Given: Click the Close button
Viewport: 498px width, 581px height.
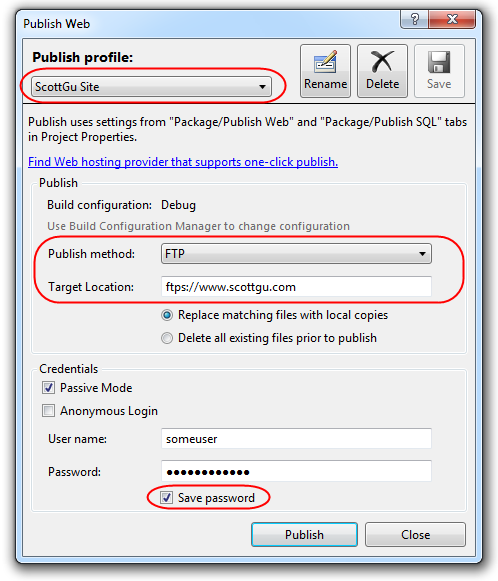Looking at the screenshot, I should (x=415, y=535).
